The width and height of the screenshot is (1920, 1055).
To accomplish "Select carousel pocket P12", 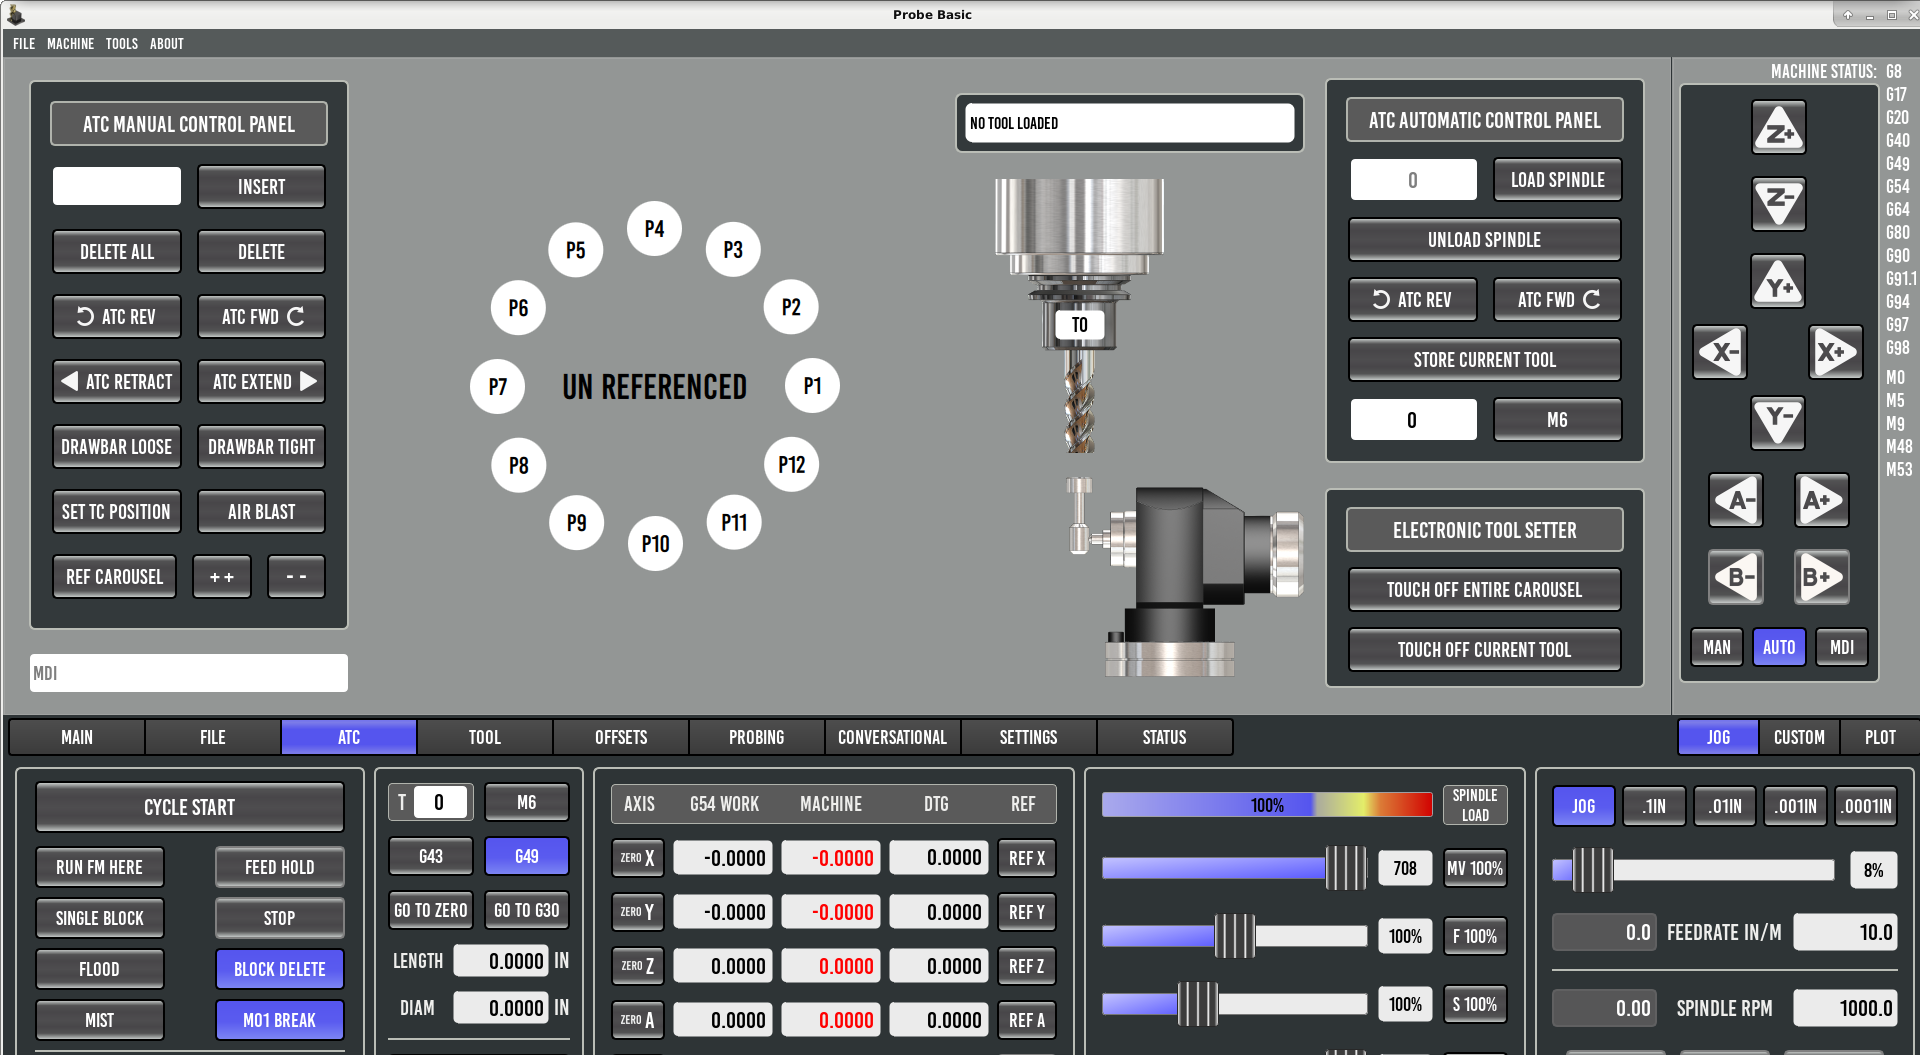I will coord(791,464).
